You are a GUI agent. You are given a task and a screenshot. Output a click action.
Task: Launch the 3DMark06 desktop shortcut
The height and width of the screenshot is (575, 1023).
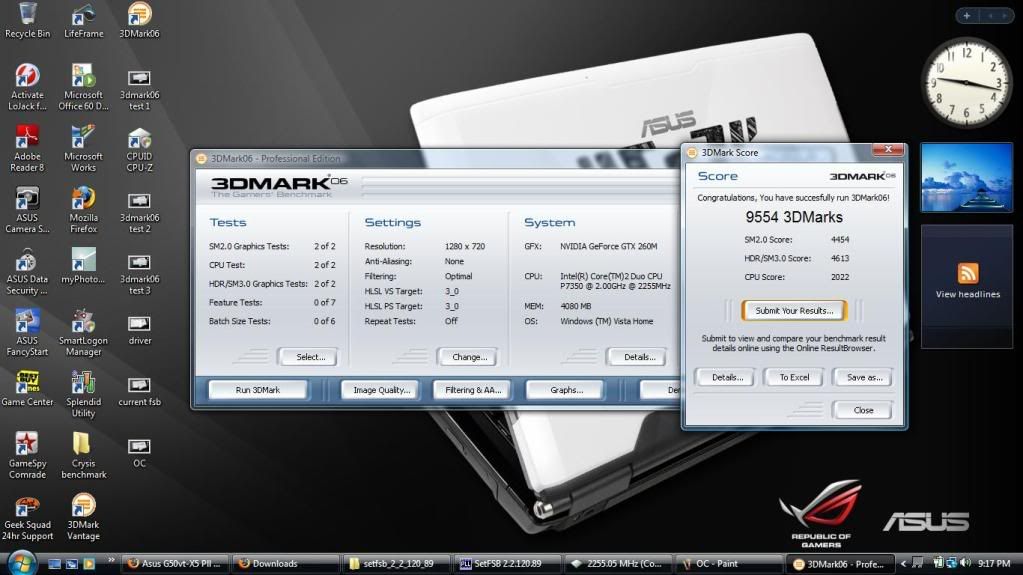coord(139,21)
